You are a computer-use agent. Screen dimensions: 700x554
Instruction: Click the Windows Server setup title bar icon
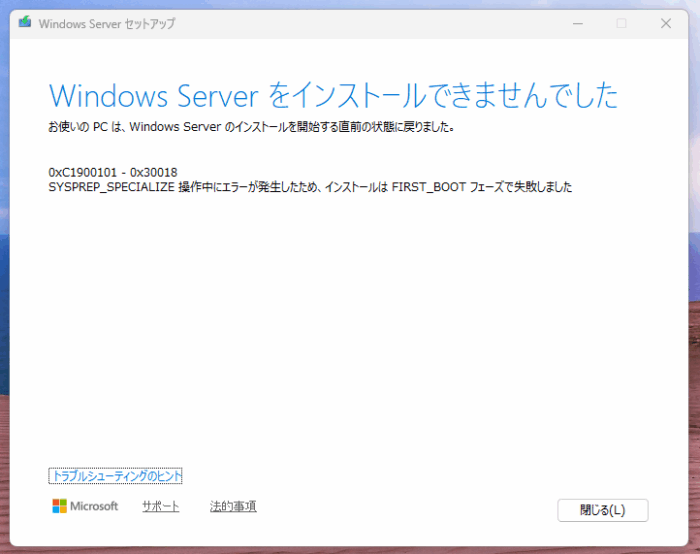[25, 23]
